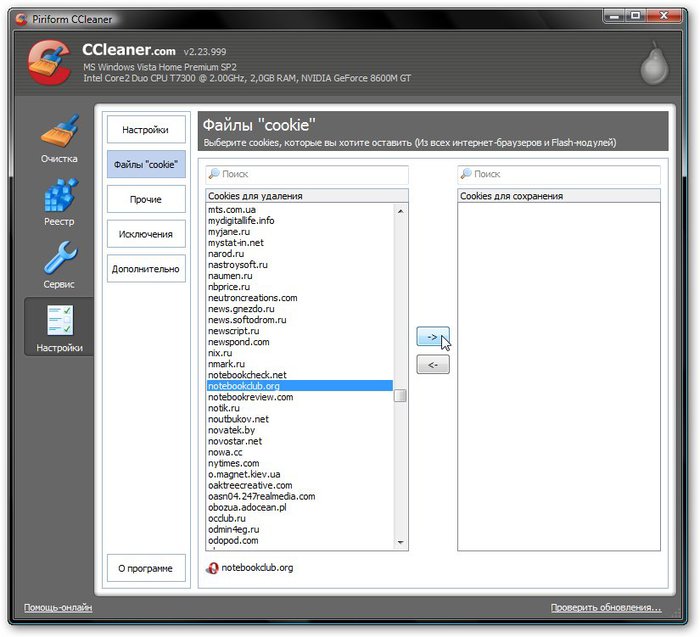Open the Очистка cleaner section
The width and height of the screenshot is (700, 637).
59,139
